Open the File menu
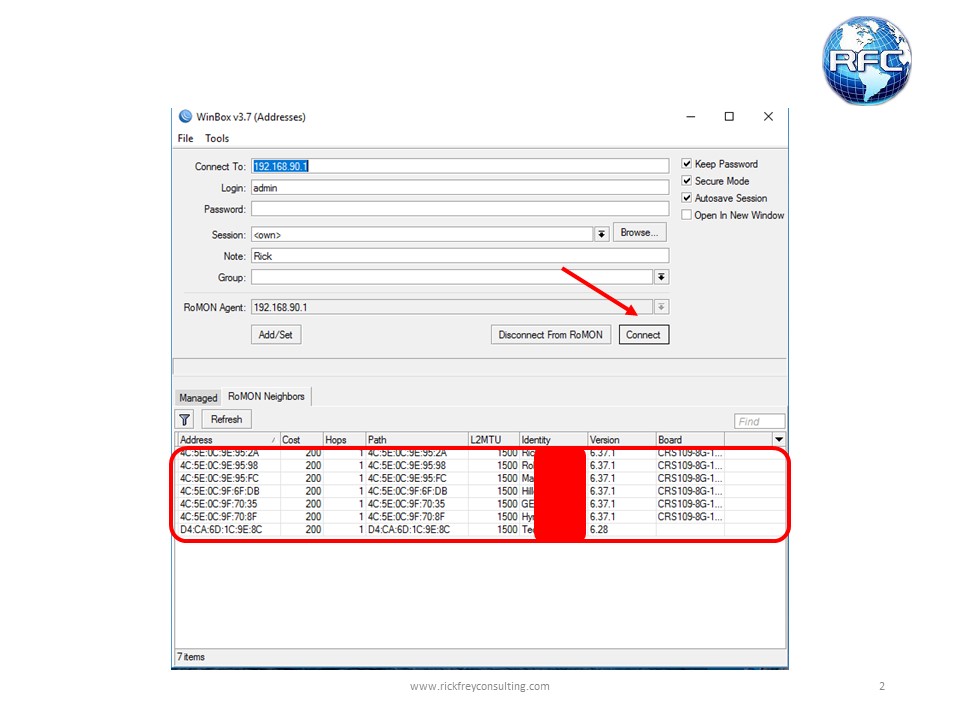The width and height of the screenshot is (960, 720). point(186,138)
